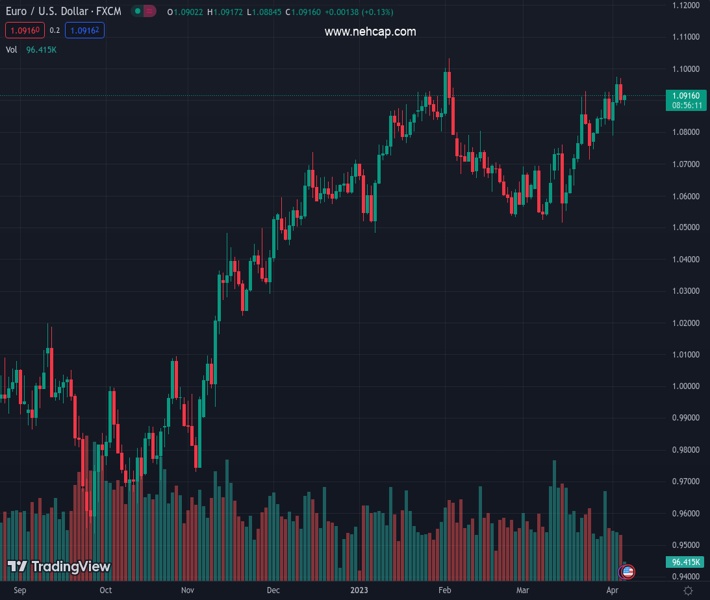Image resolution: width=710 pixels, height=600 pixels.
Task: Click the Nov label on time axis
Action: click(188, 591)
